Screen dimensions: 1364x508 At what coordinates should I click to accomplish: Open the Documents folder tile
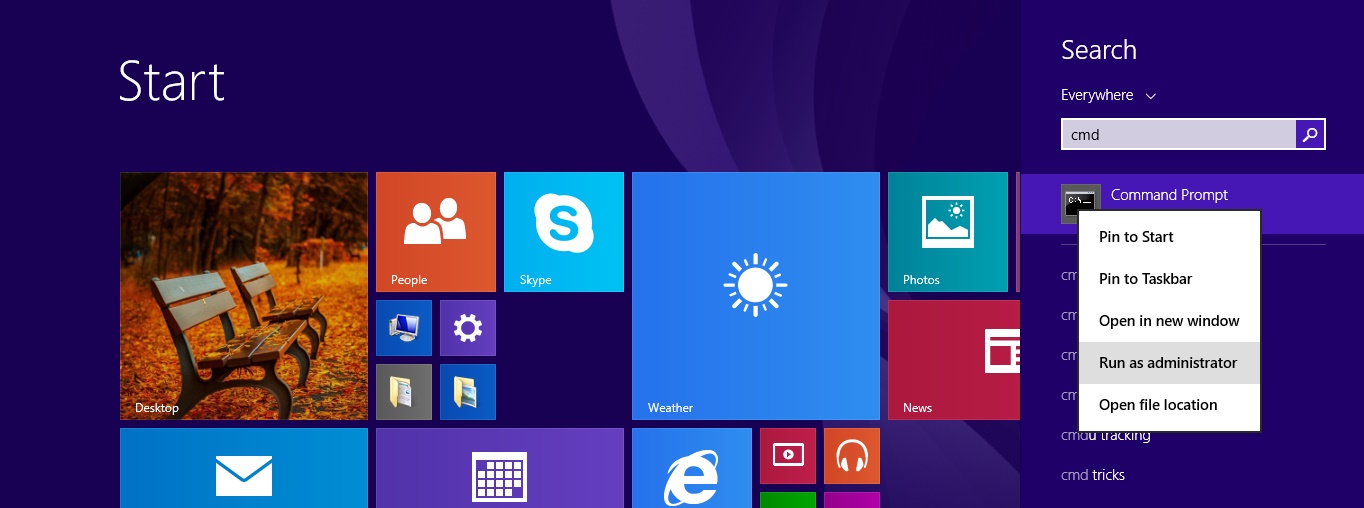[x=404, y=392]
